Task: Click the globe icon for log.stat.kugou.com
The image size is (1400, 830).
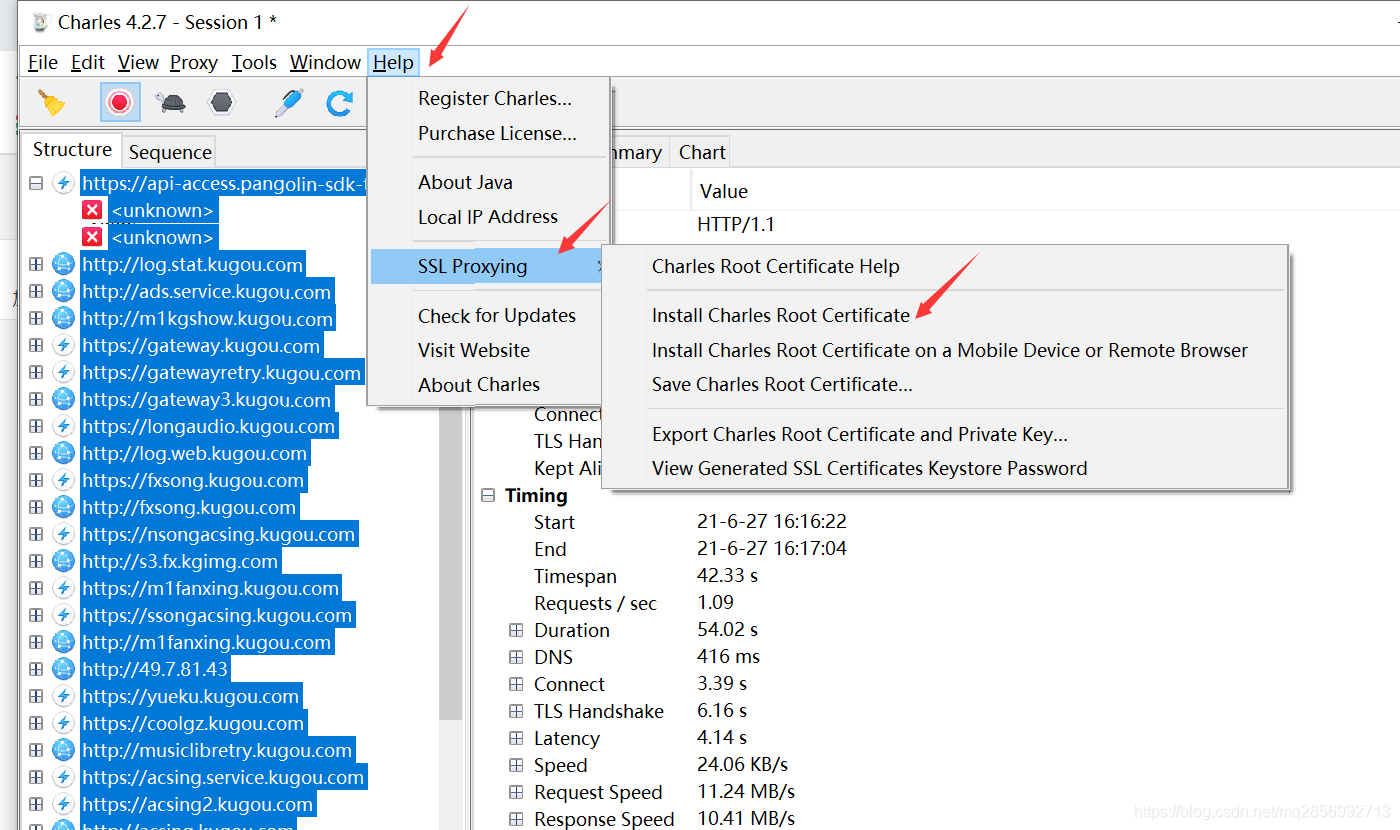Action: tap(63, 264)
